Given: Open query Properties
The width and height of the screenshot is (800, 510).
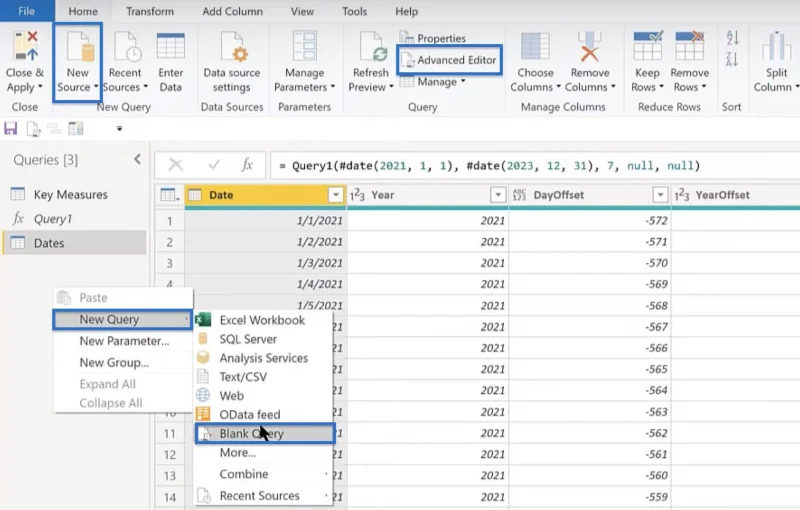Looking at the screenshot, I should point(433,38).
